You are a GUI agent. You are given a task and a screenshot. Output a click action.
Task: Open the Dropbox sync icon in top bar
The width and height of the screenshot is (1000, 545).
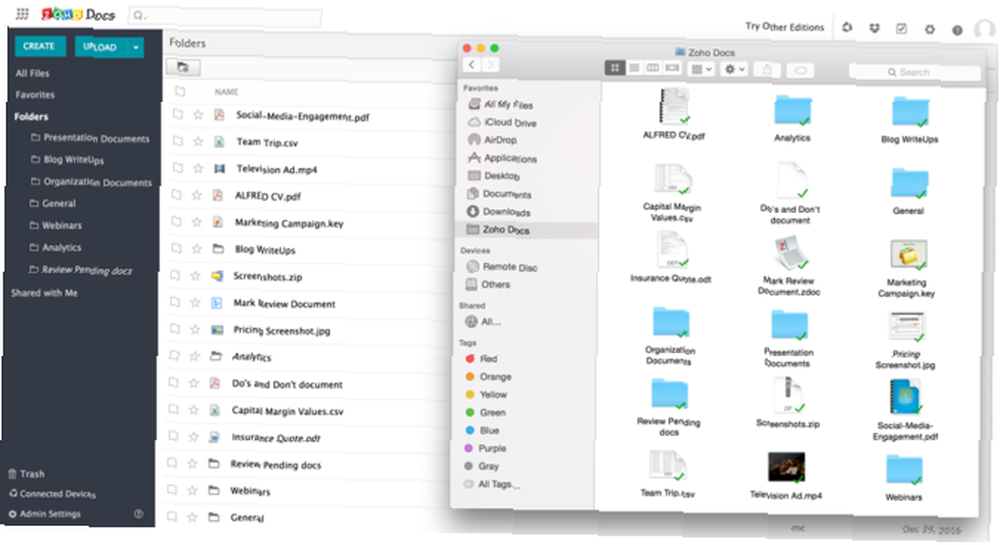[874, 28]
